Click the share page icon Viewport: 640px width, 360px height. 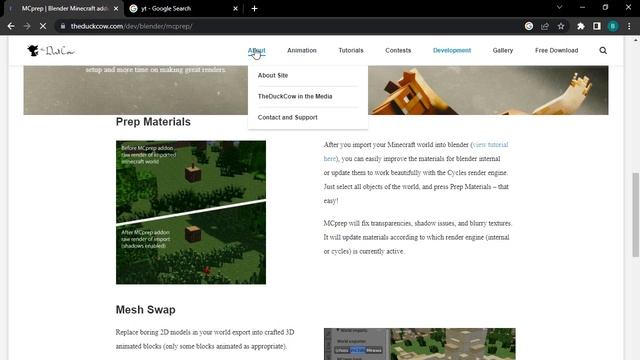[x=545, y=26]
